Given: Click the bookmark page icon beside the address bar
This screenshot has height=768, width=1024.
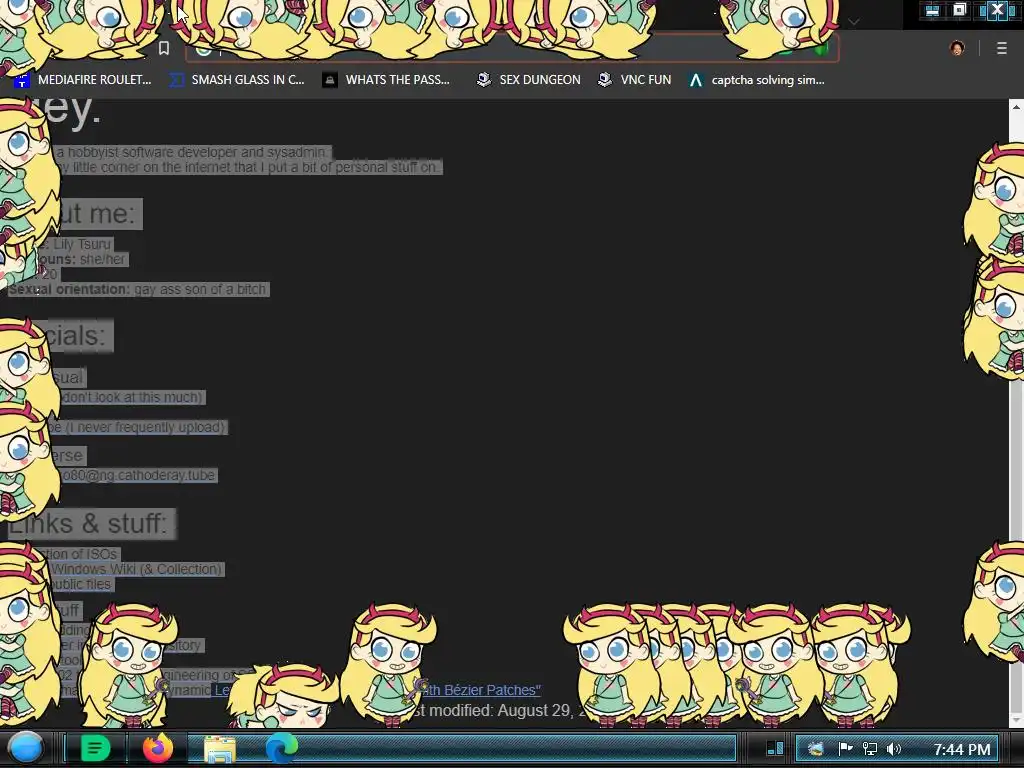Looking at the screenshot, I should 164,48.
